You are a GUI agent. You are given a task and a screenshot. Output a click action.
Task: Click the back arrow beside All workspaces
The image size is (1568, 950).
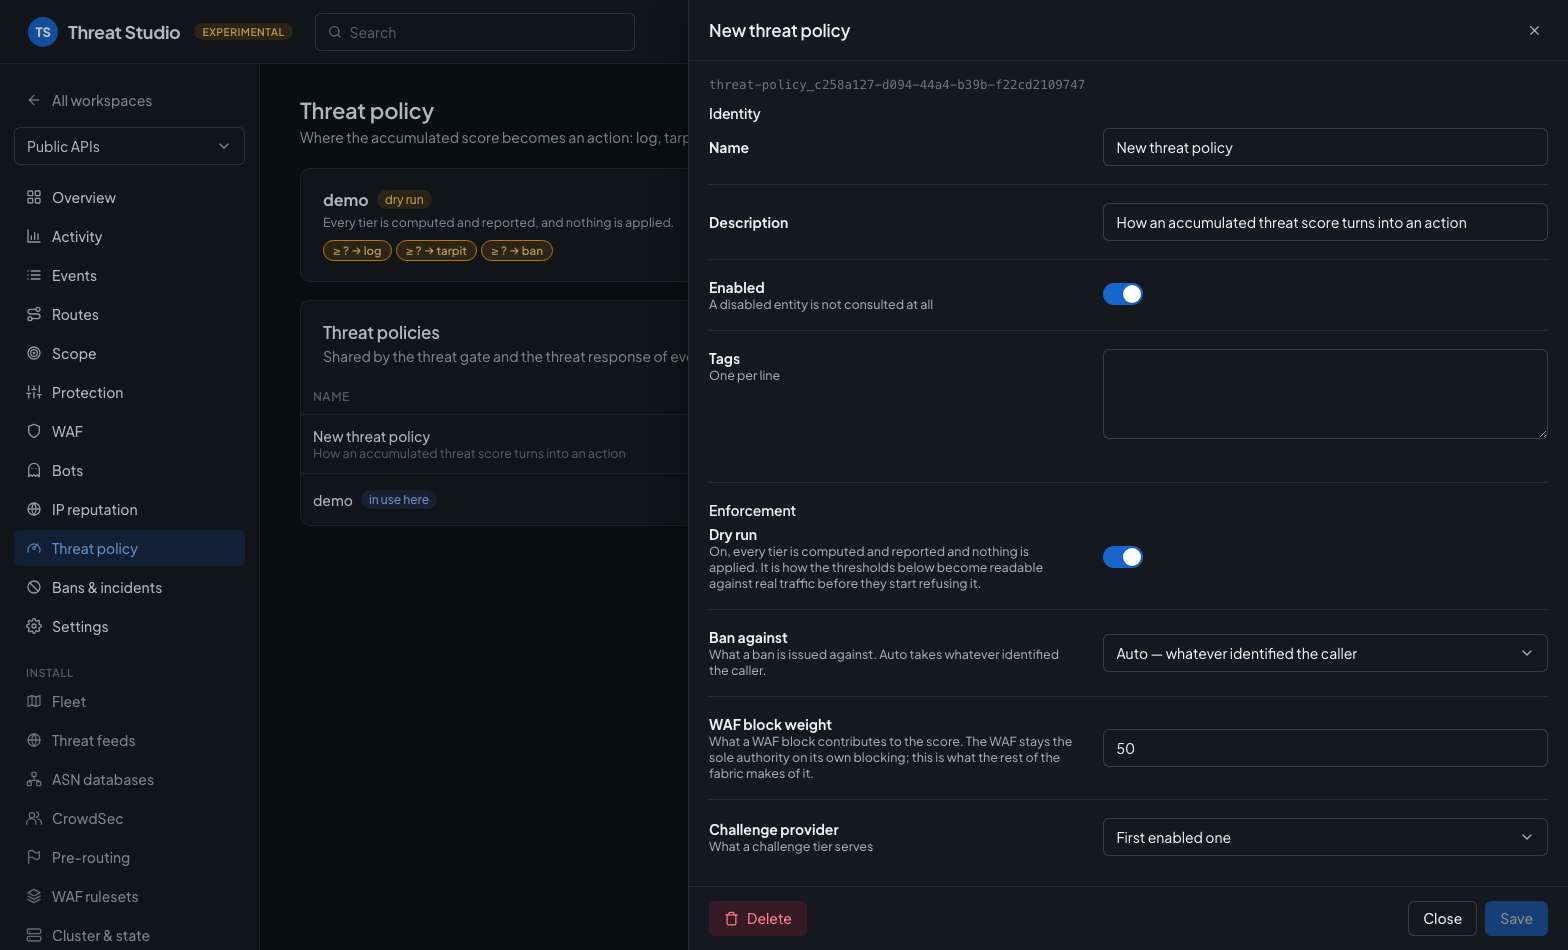point(34,100)
